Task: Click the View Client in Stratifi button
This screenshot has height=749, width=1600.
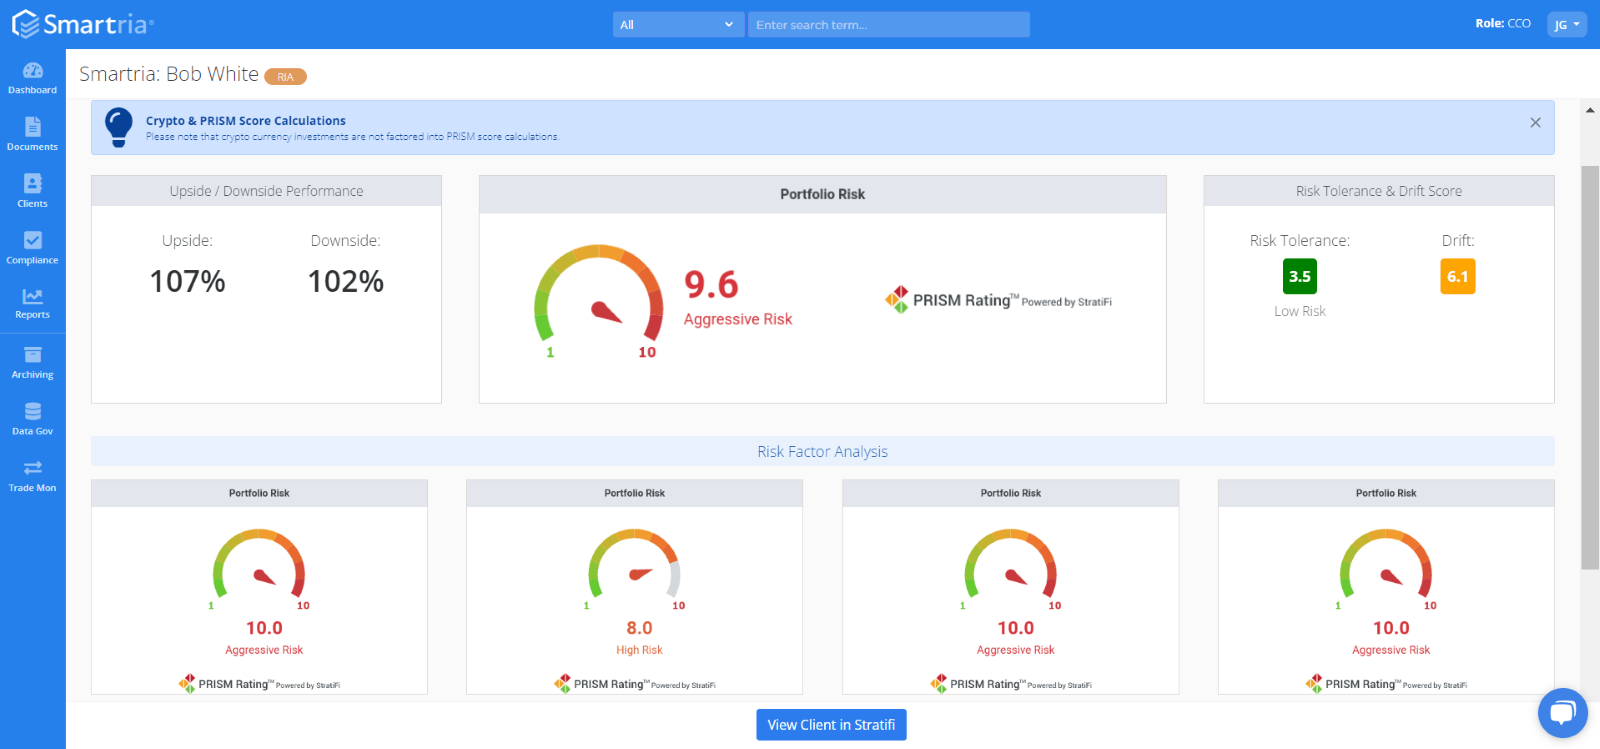Action: 831,725
